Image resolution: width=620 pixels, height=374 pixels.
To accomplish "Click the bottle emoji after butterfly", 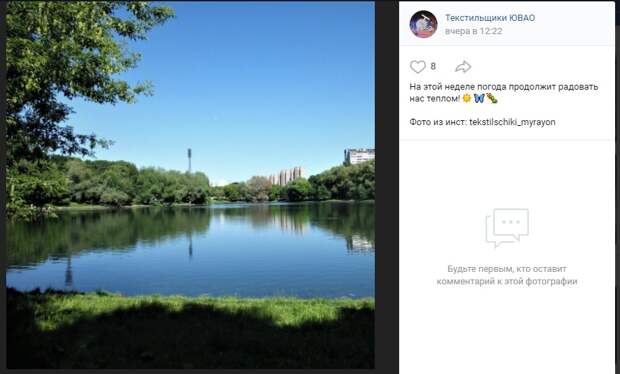I will click(x=491, y=98).
